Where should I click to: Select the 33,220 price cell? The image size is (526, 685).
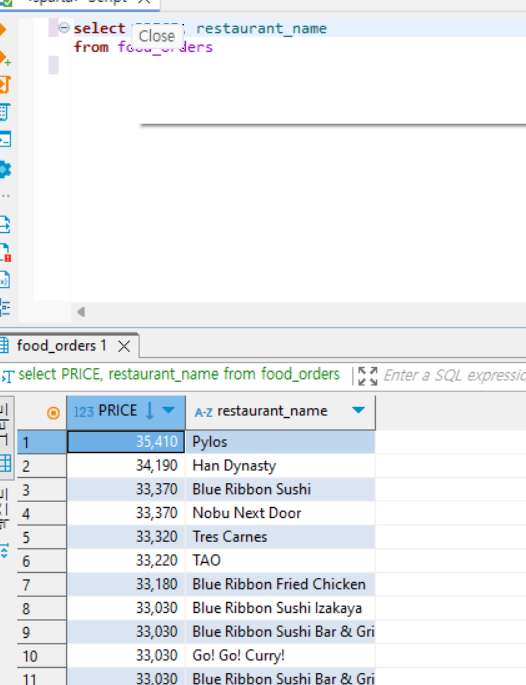(x=126, y=560)
